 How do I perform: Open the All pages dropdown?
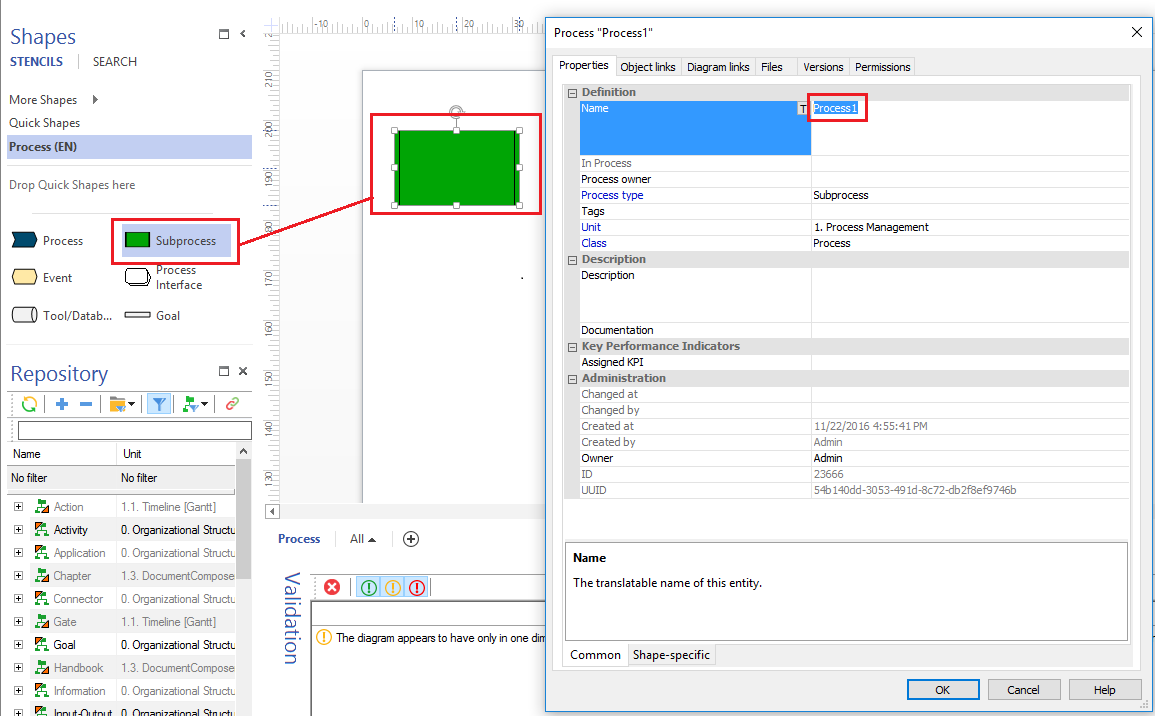[x=362, y=539]
